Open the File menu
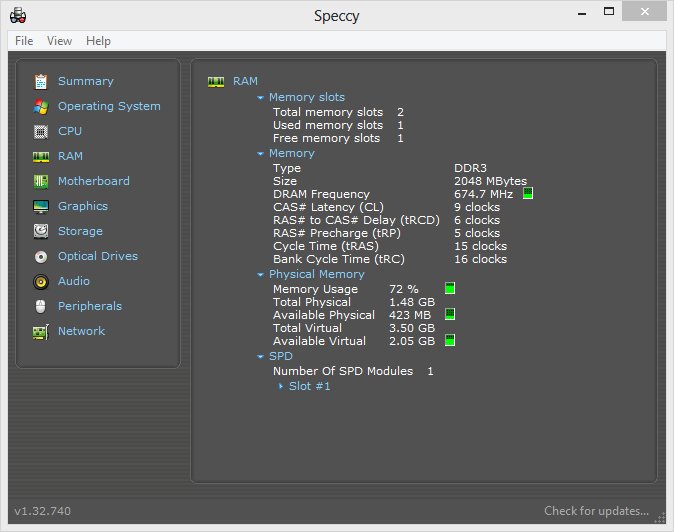 coord(24,41)
